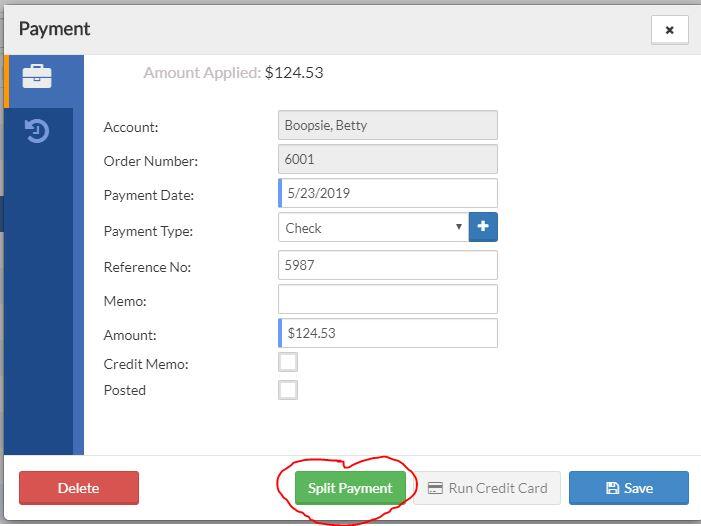
Task: Click the Posted label text
Action: pos(125,390)
